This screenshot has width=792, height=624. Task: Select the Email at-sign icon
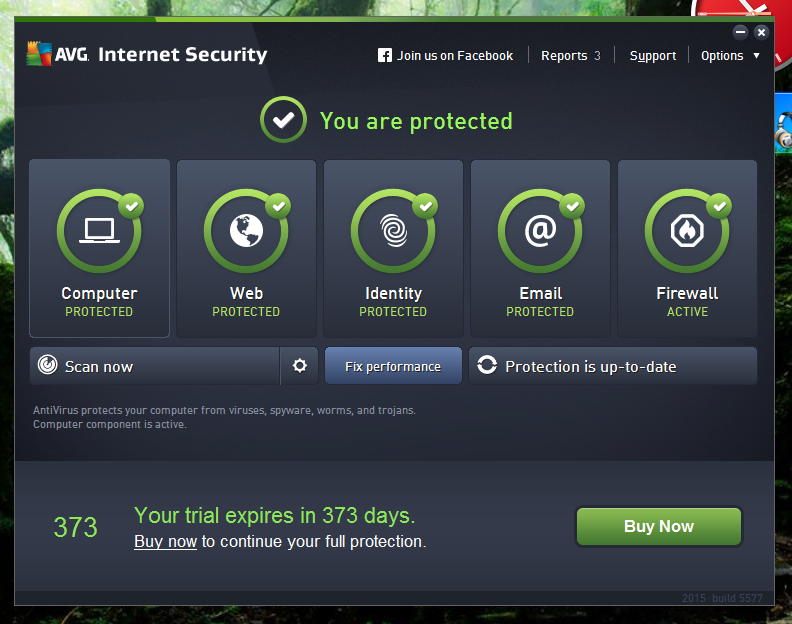click(x=540, y=231)
